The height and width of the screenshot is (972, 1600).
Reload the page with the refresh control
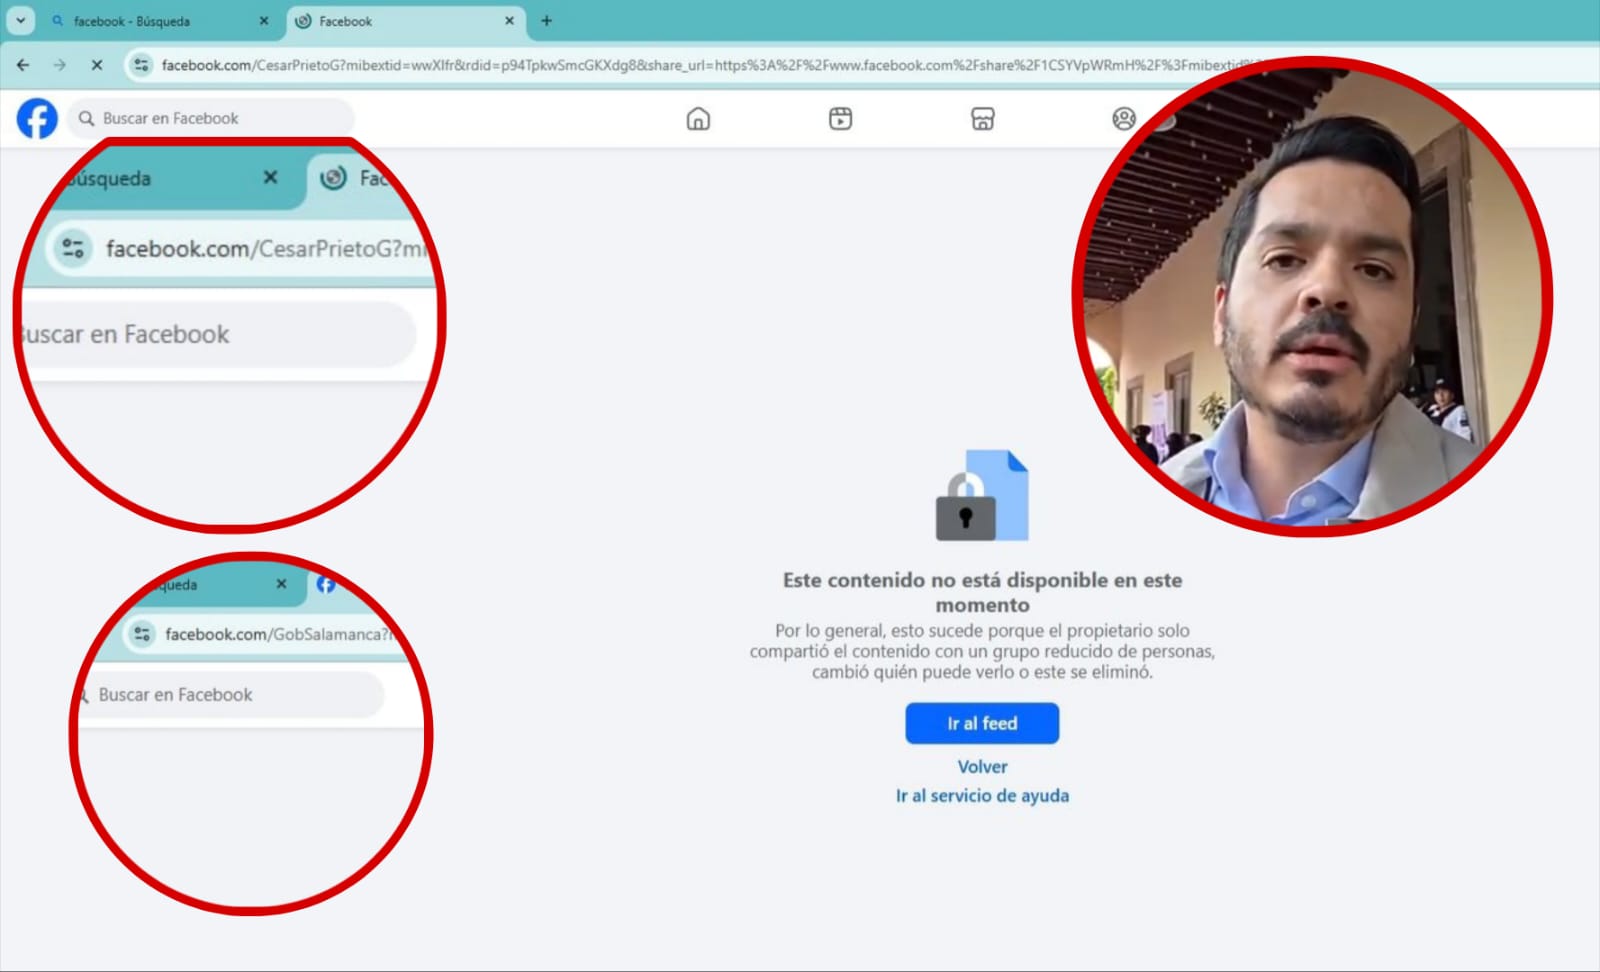[x=97, y=65]
